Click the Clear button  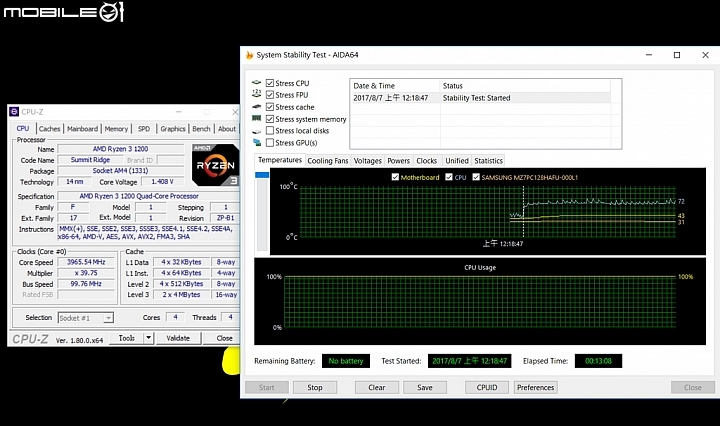(x=377, y=387)
